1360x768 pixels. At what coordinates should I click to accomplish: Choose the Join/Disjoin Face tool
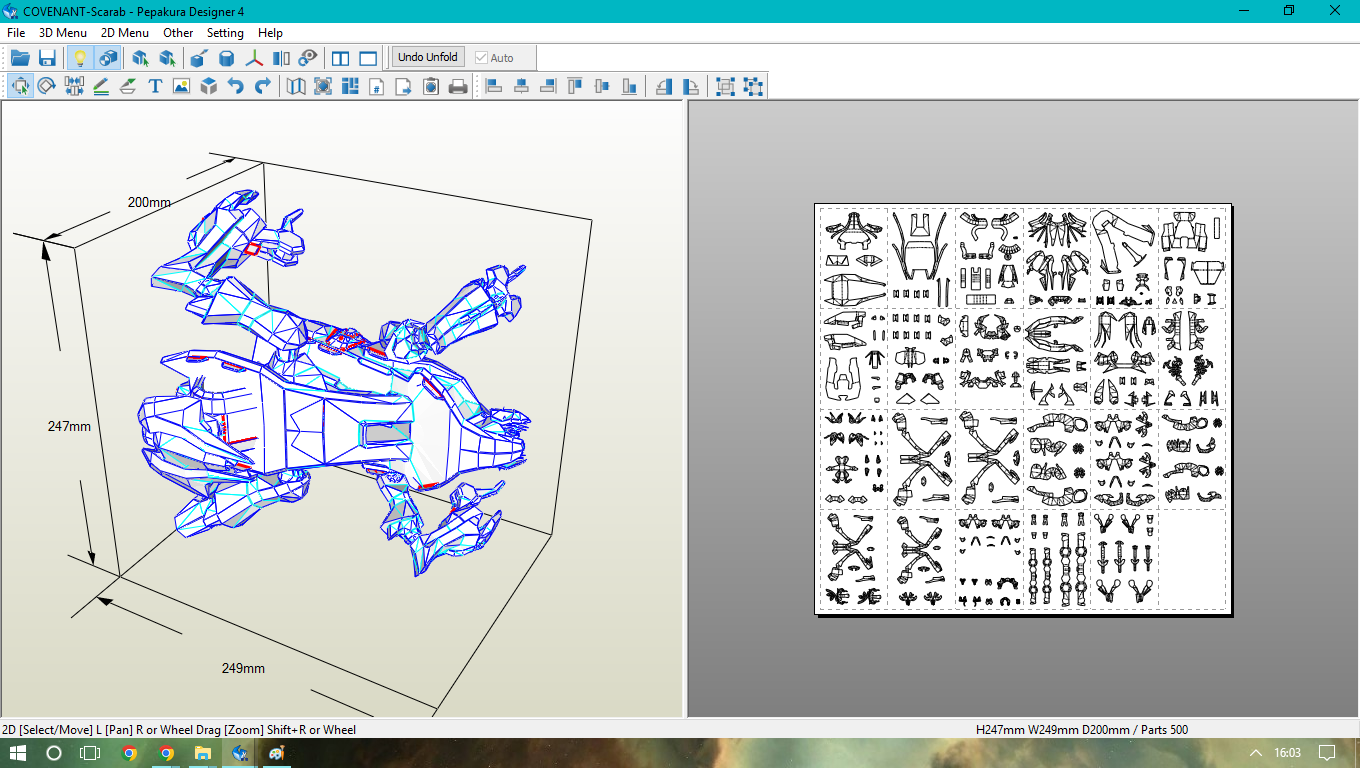(74, 87)
